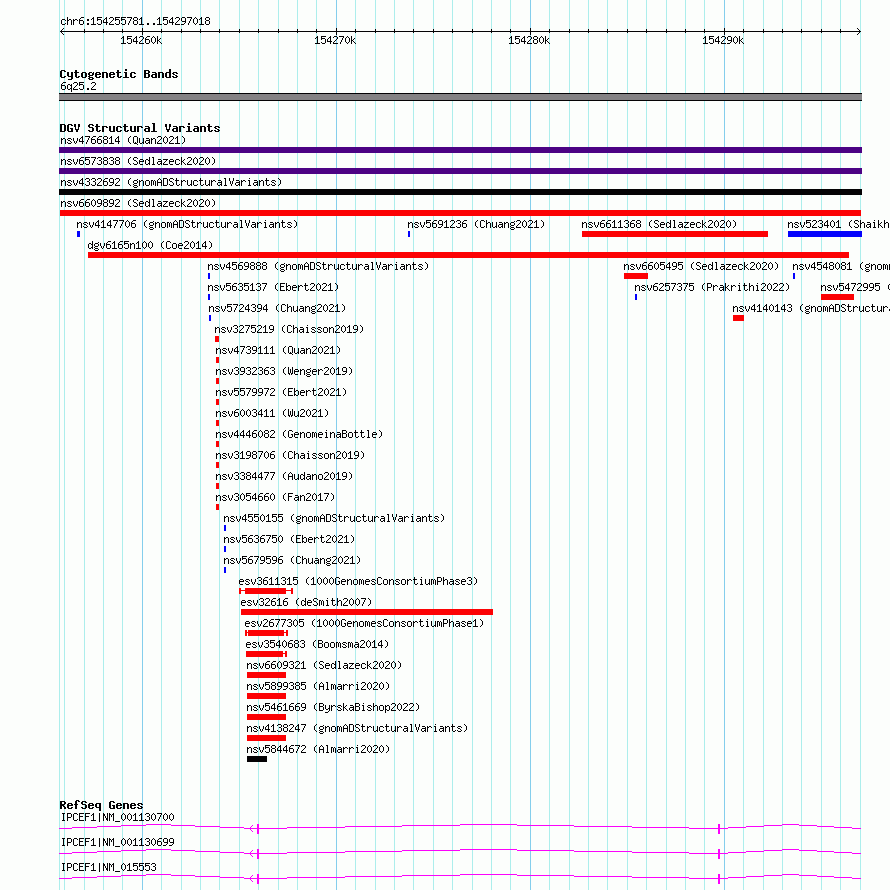Click the nsv6003411 (Wu2021) label
The height and width of the screenshot is (890, 890).
272,413
